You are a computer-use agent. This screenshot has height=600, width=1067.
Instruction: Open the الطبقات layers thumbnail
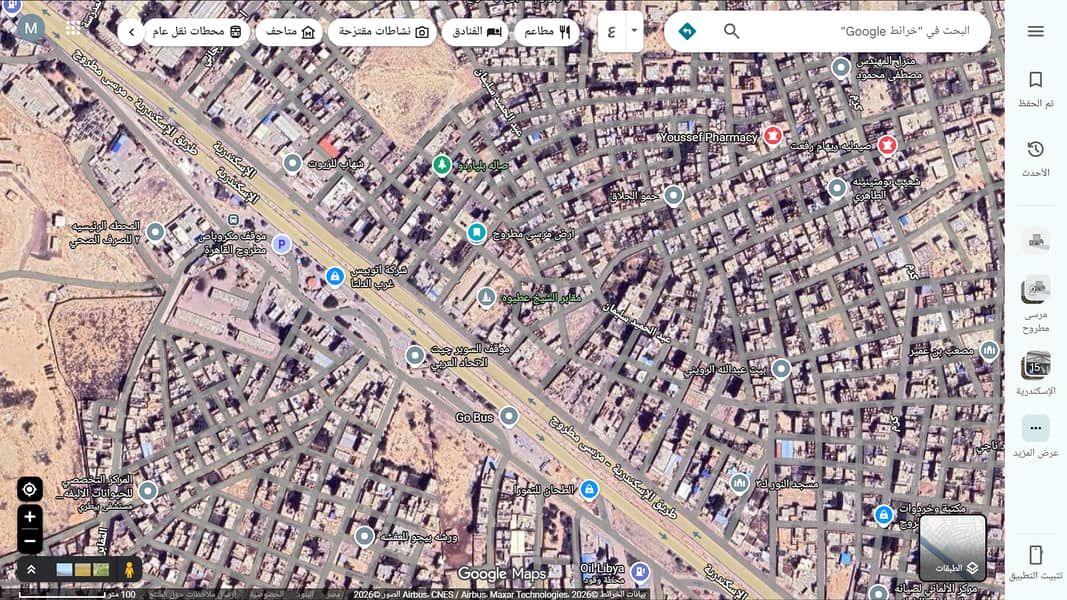tap(953, 547)
